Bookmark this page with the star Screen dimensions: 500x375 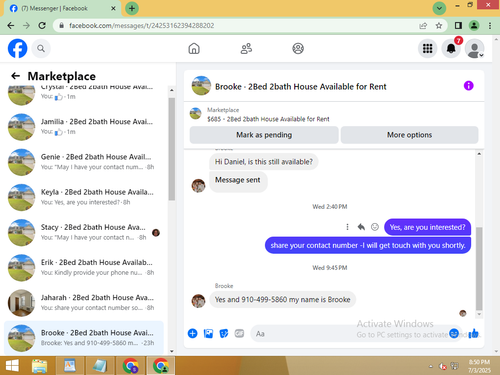439,26
